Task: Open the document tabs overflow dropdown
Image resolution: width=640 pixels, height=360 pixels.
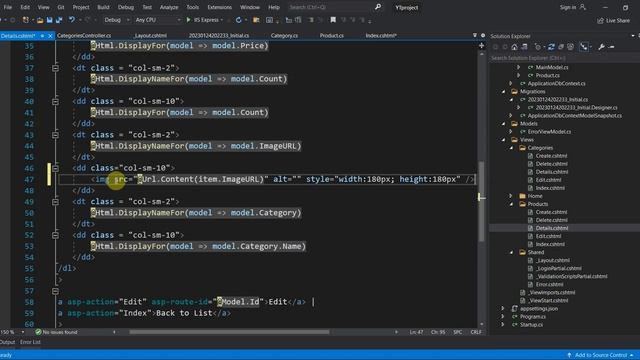Action: coord(475,36)
